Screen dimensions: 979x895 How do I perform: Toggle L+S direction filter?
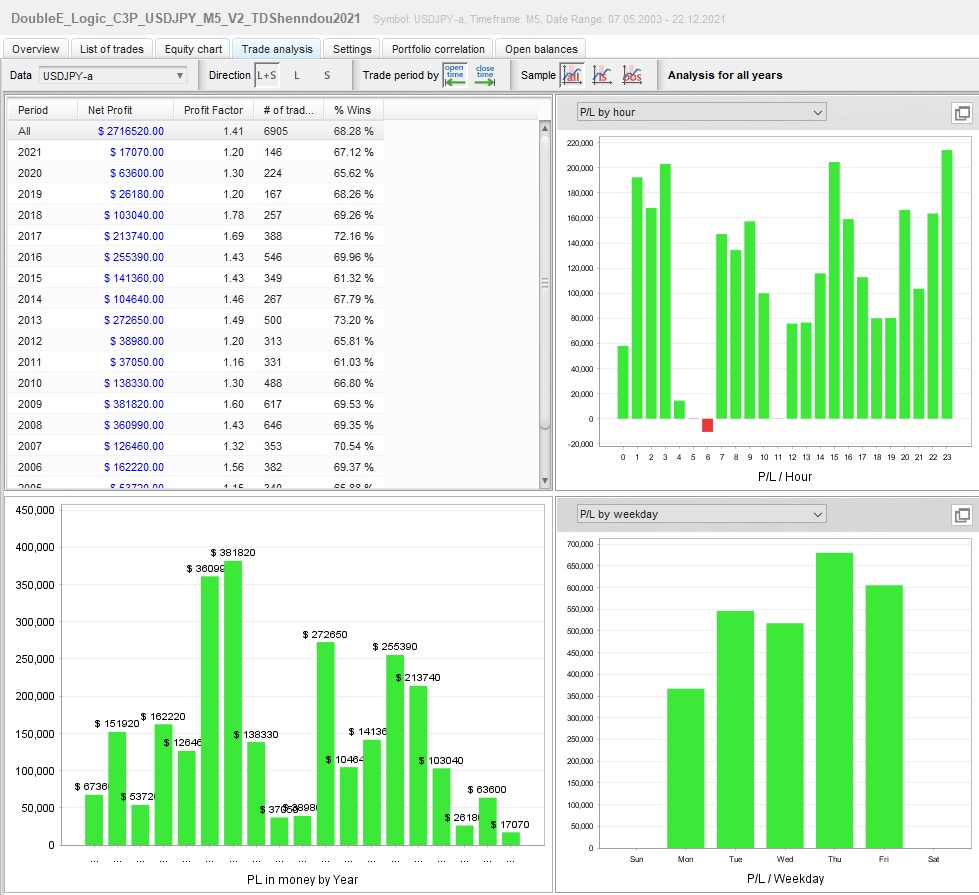point(267,75)
